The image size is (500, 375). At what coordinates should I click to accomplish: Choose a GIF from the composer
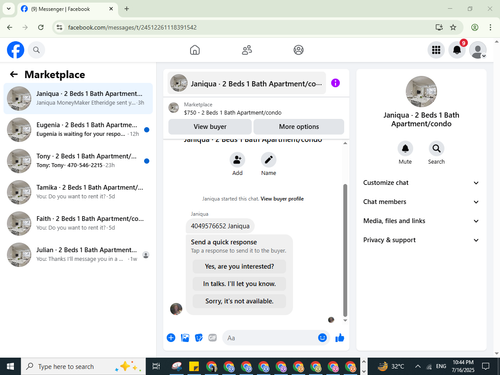212,338
